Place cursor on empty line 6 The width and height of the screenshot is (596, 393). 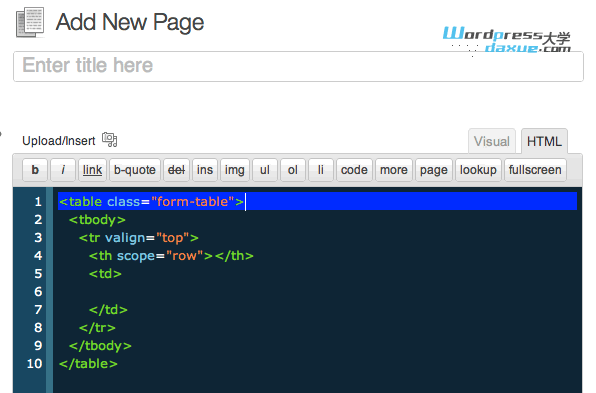[x=317, y=292]
